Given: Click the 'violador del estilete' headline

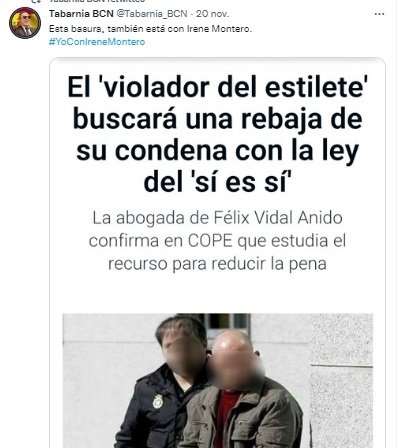Looking at the screenshot, I should point(217,134).
